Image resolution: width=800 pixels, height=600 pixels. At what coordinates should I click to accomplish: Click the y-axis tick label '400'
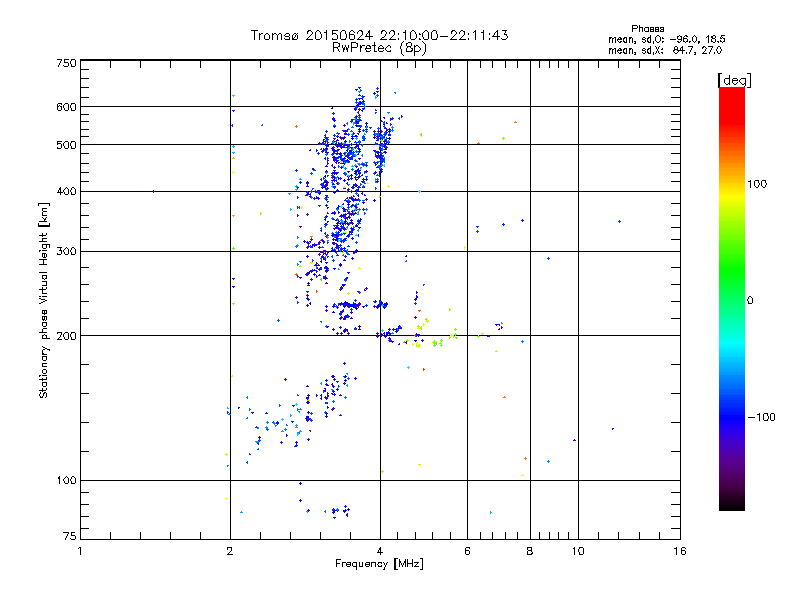tap(66, 191)
